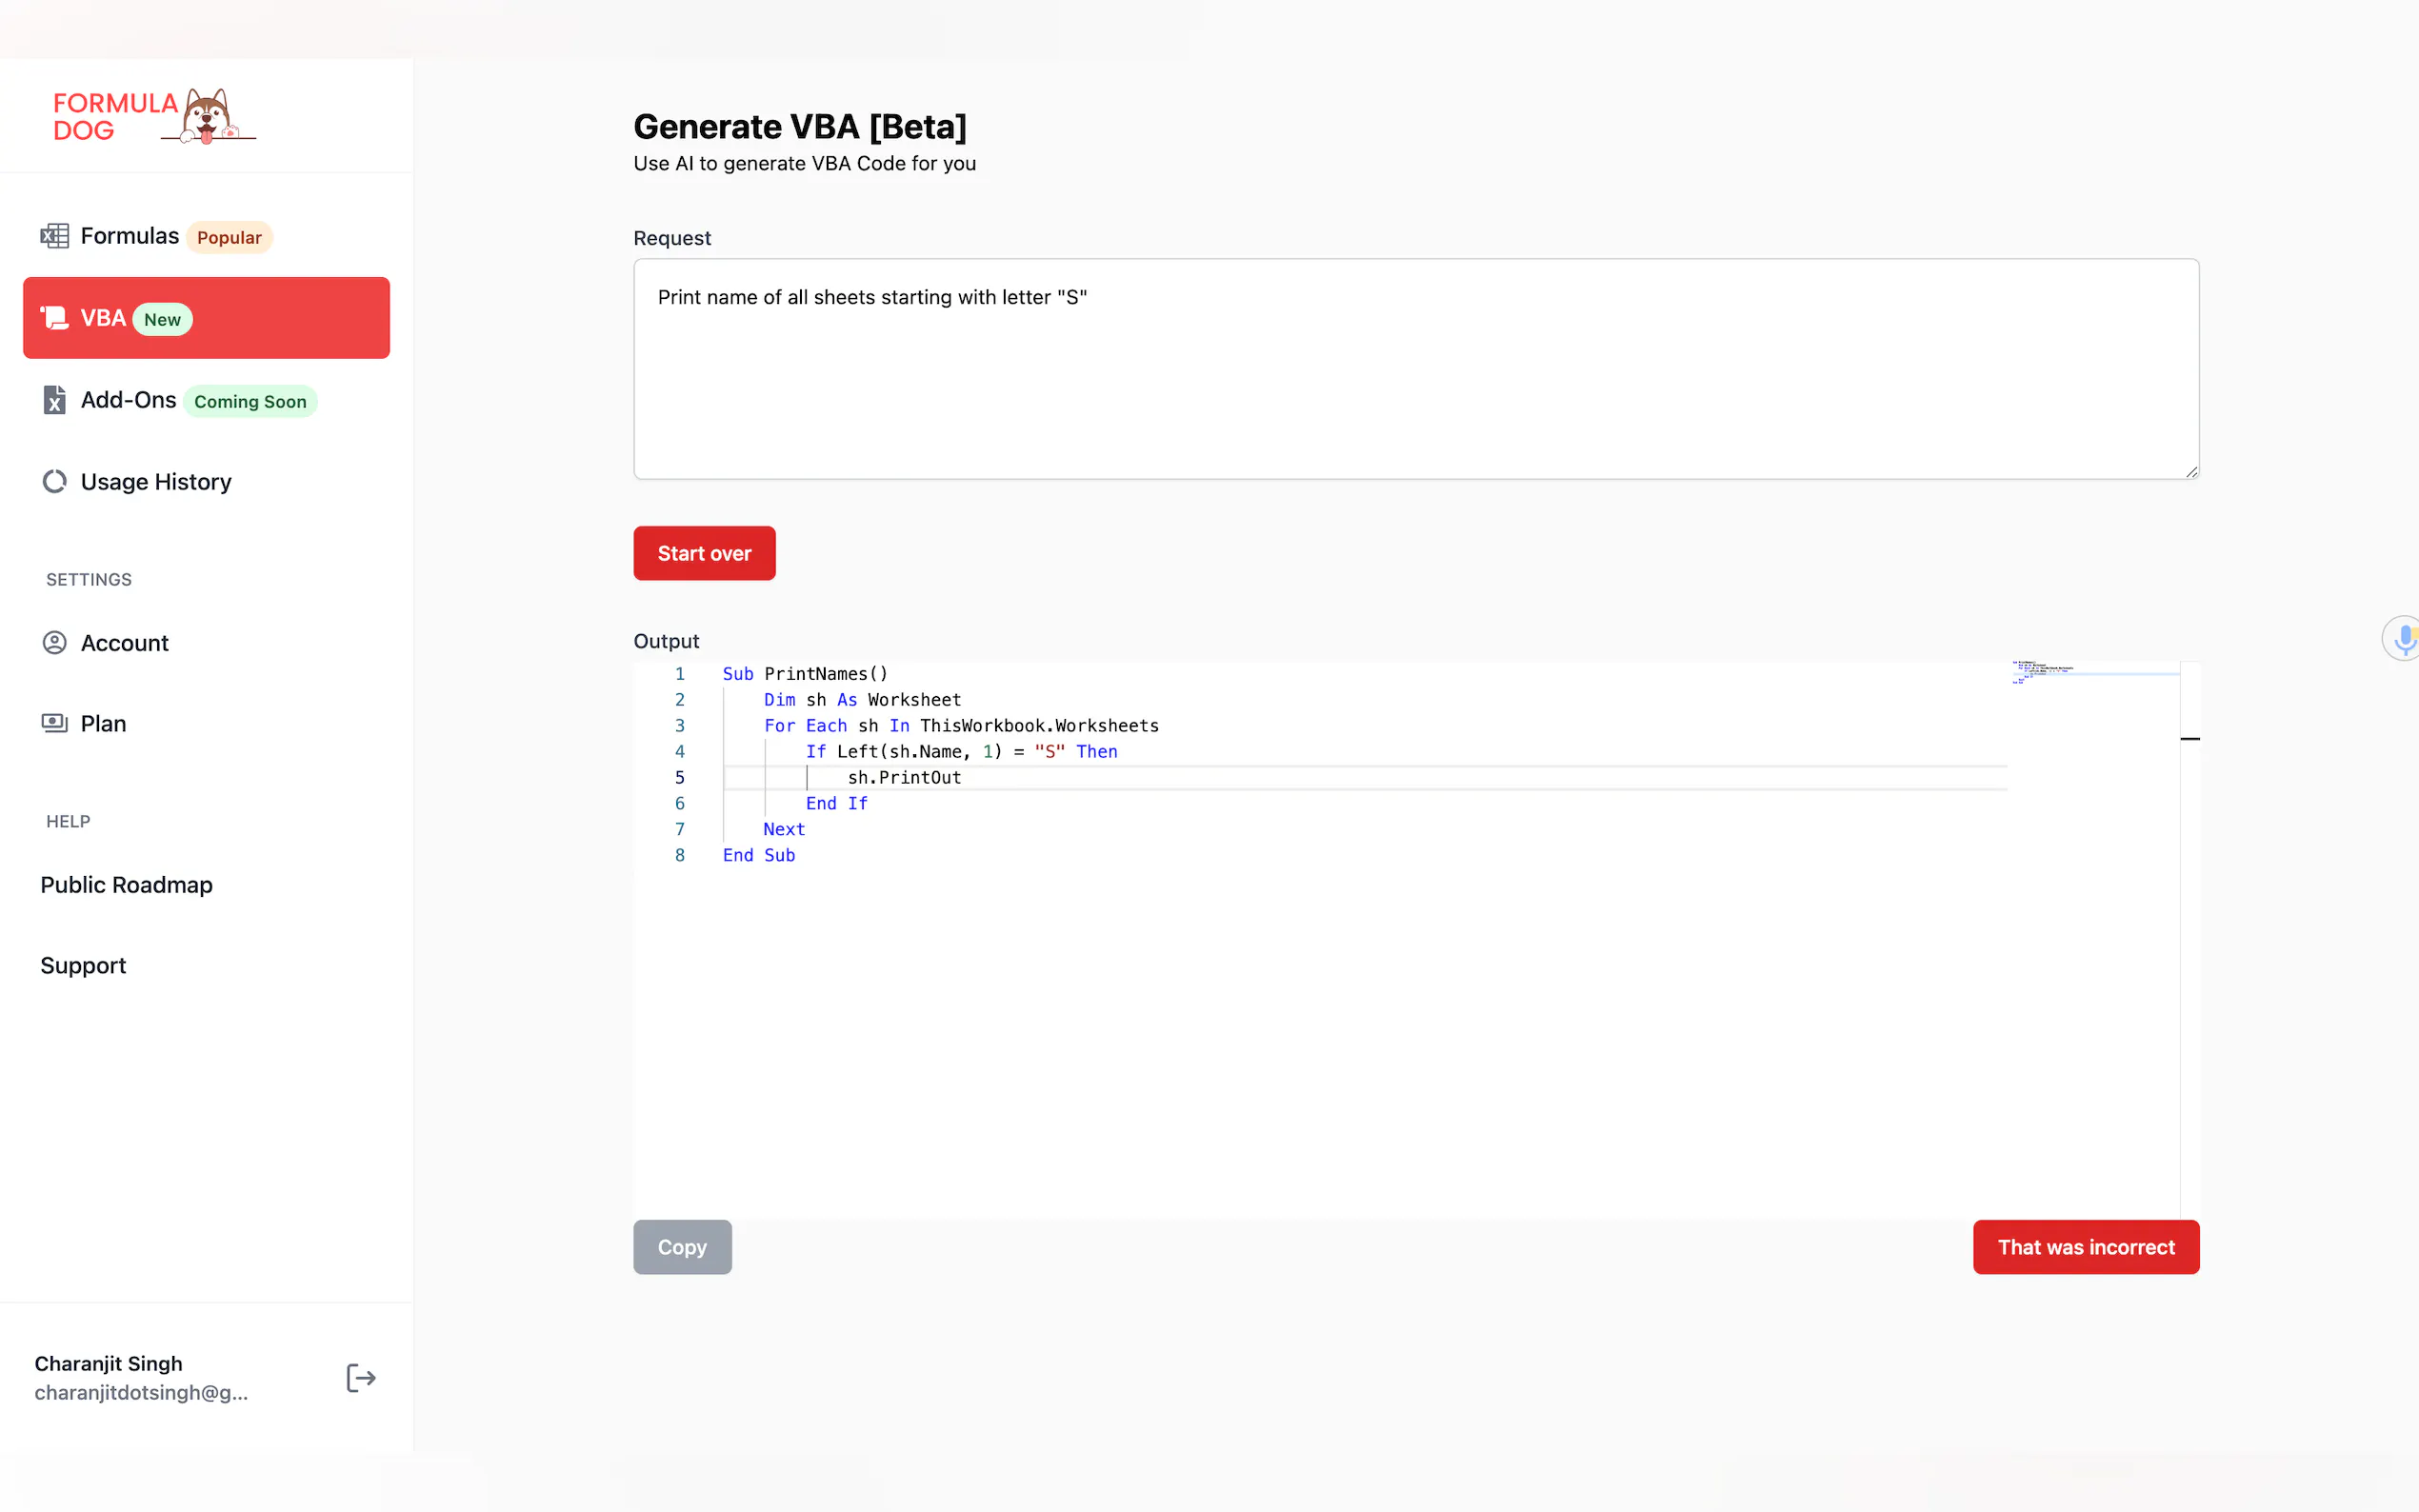Click the Plan money icon
2419x1512 pixels.
coord(54,723)
